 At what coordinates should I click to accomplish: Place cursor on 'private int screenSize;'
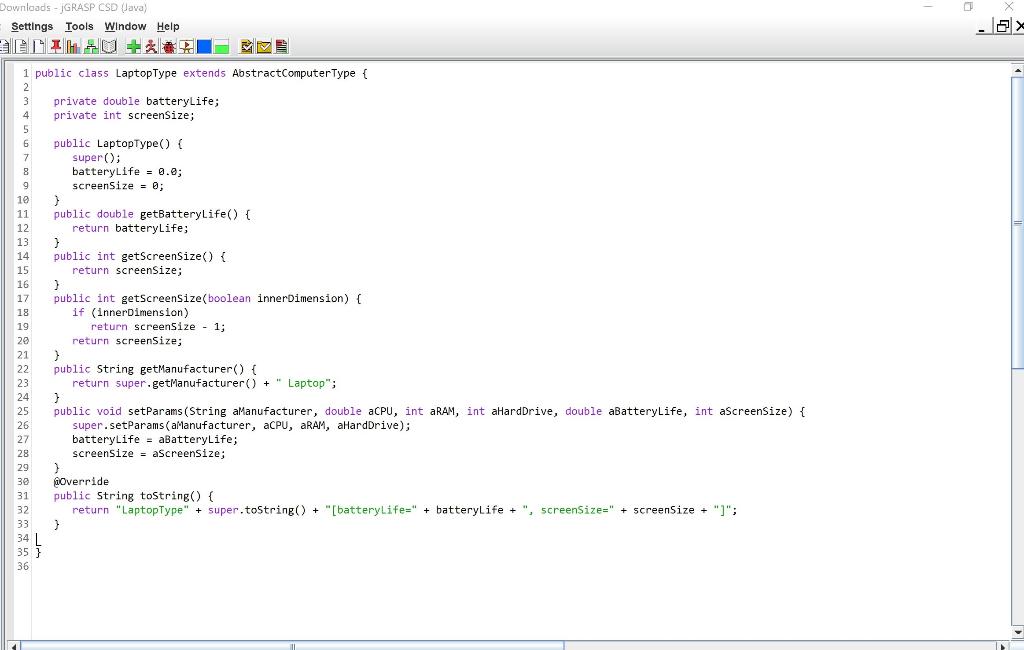(x=124, y=116)
